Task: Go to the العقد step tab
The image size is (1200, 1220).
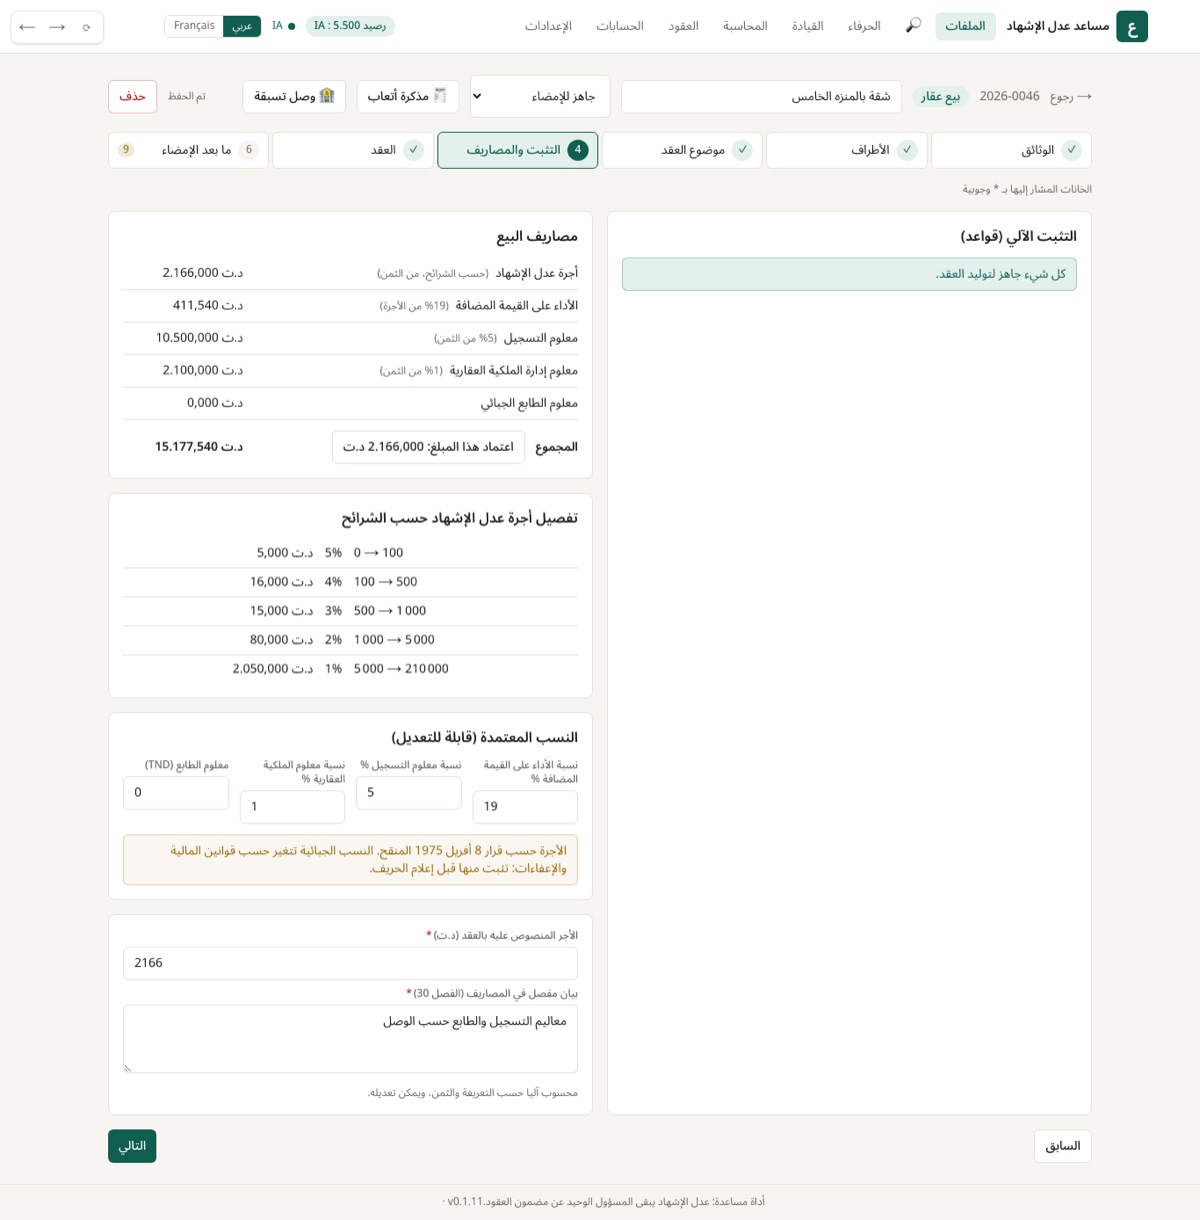Action: [x=352, y=150]
